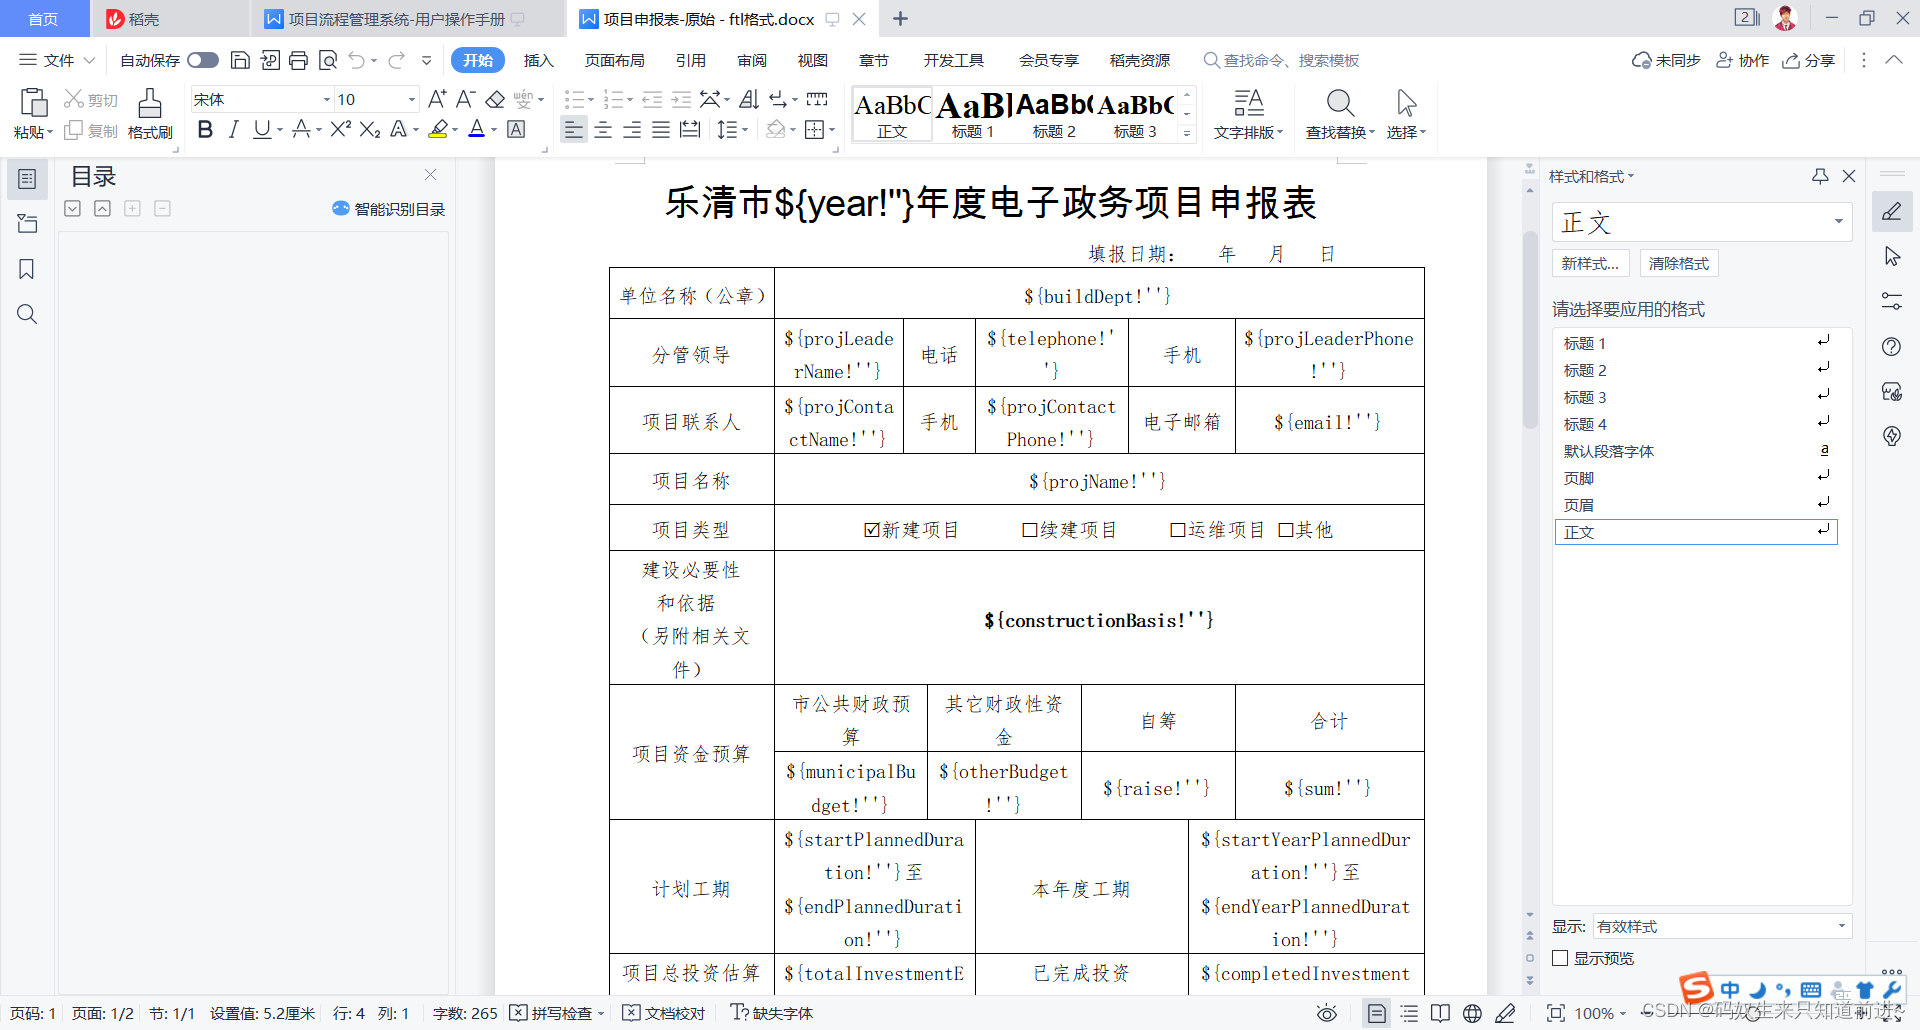Check the 显示预览 checkbox

pyautogui.click(x=1560, y=958)
